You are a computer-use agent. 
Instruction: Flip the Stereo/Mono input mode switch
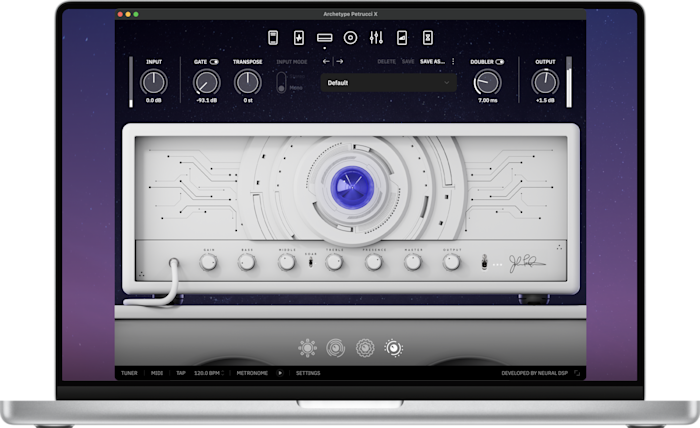click(x=281, y=83)
